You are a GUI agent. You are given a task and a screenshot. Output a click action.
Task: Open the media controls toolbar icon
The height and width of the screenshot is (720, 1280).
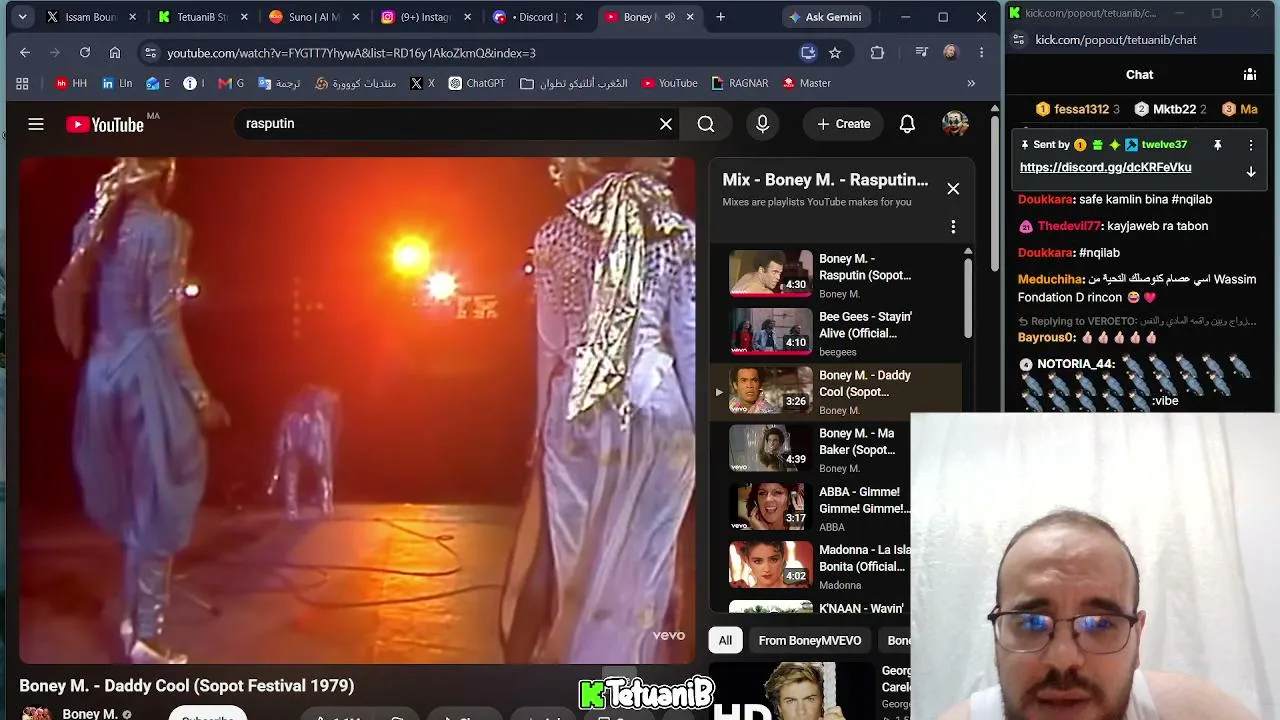[x=923, y=53]
